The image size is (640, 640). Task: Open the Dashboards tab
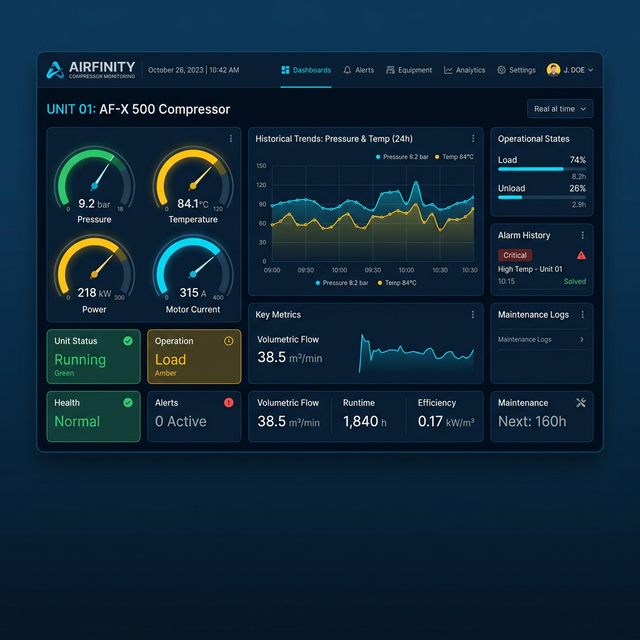pos(306,70)
